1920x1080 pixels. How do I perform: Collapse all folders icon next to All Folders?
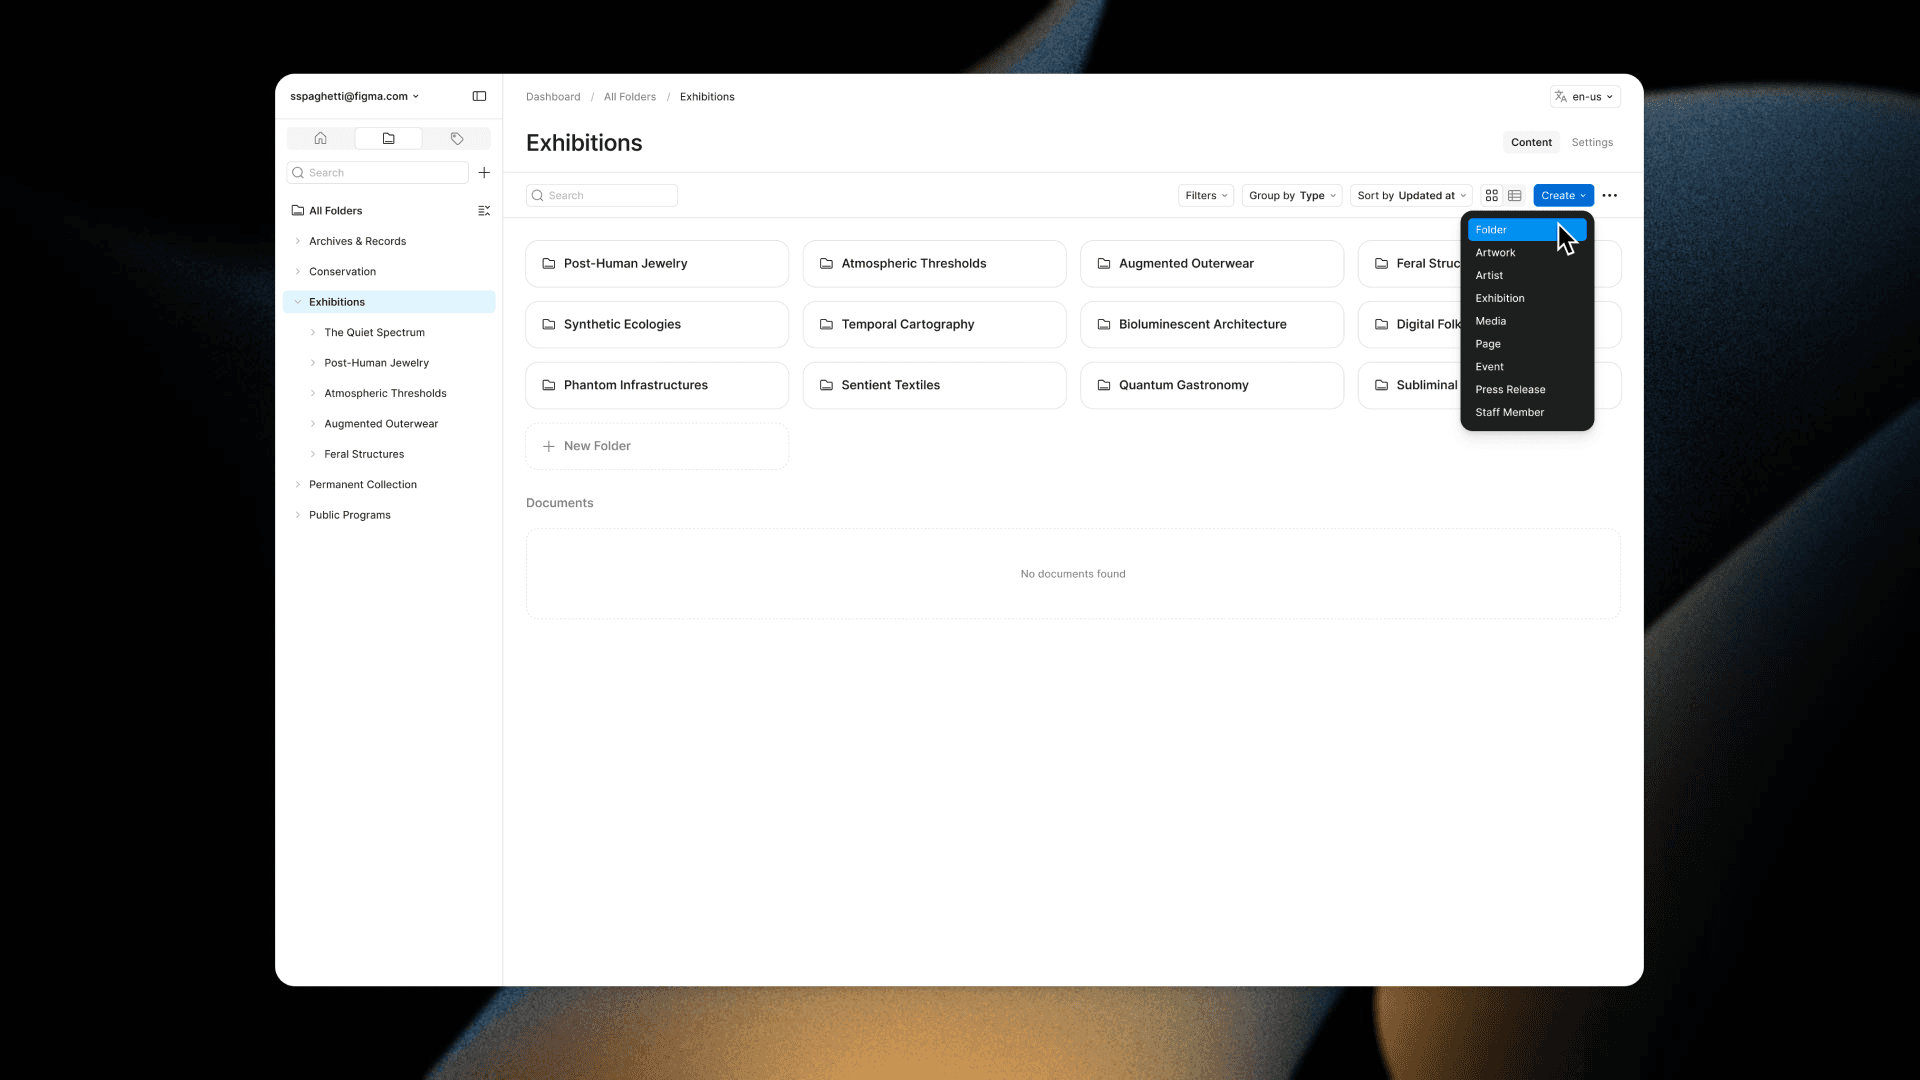point(484,211)
